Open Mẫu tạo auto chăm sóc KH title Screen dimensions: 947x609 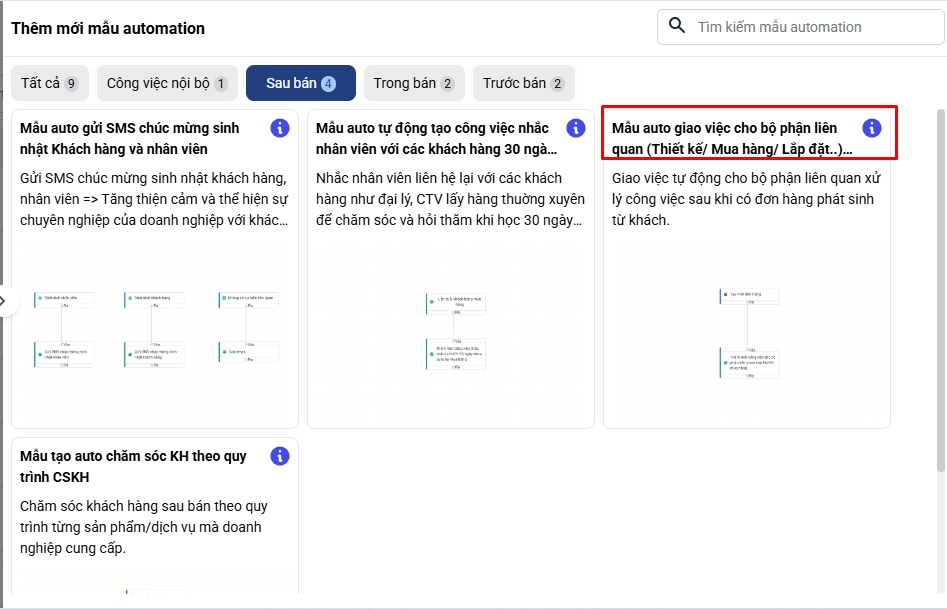133,467
